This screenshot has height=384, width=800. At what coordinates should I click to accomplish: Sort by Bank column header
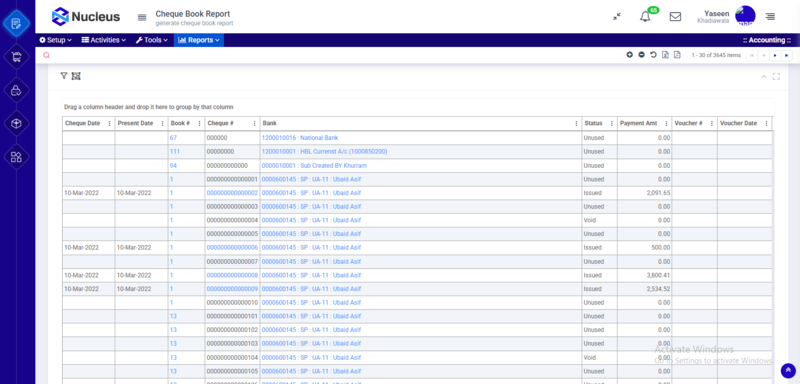[x=269, y=123]
